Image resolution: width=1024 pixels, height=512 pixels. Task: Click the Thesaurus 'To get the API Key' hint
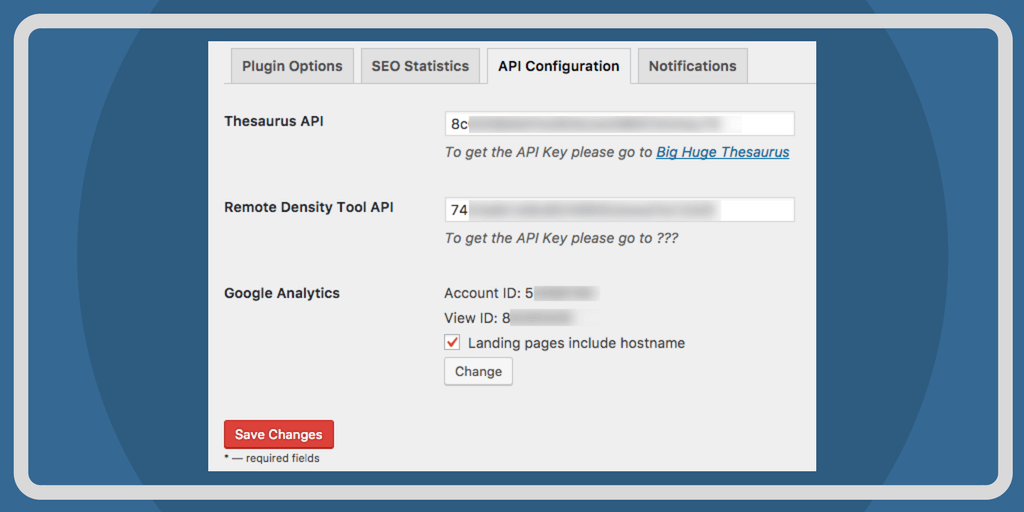point(548,152)
